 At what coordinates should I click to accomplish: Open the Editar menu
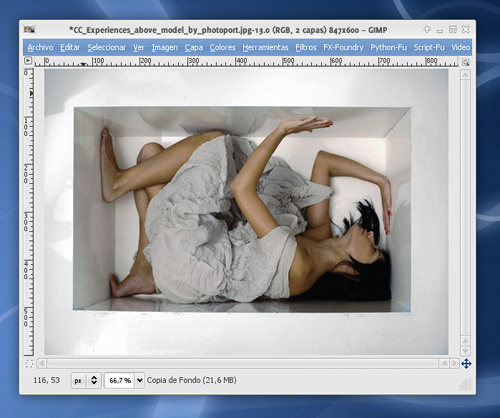(x=70, y=47)
